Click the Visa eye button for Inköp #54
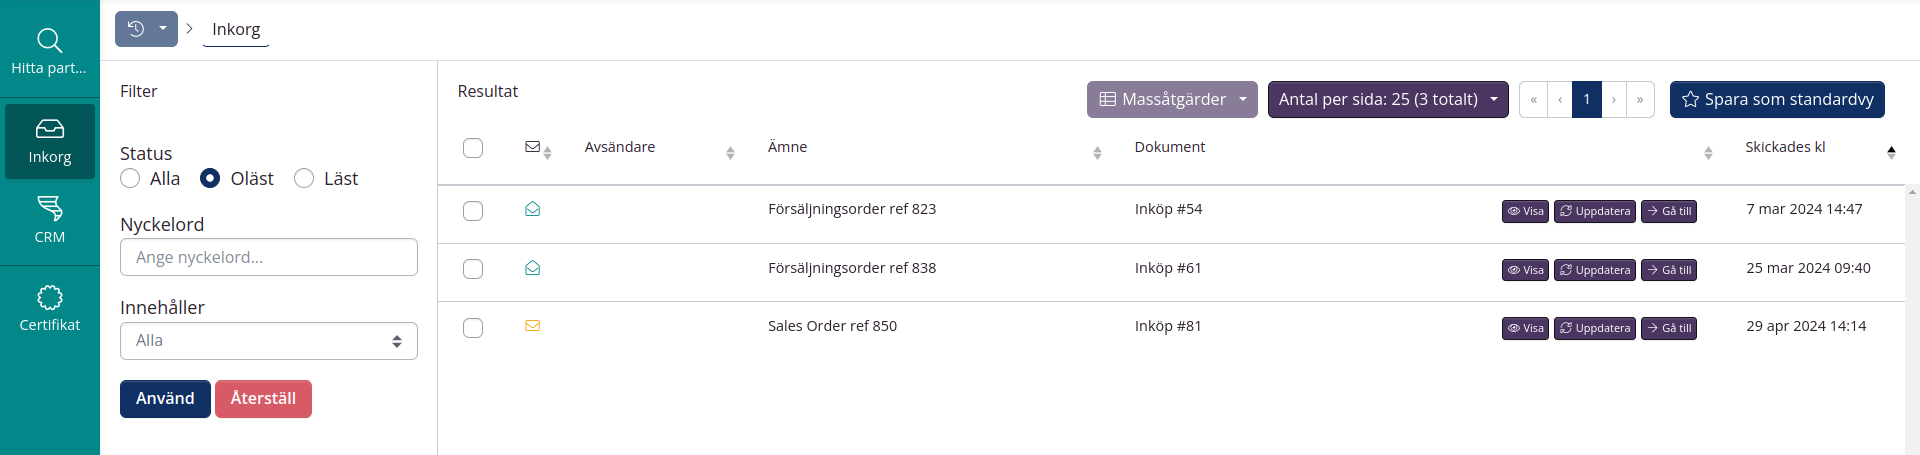 (1525, 211)
